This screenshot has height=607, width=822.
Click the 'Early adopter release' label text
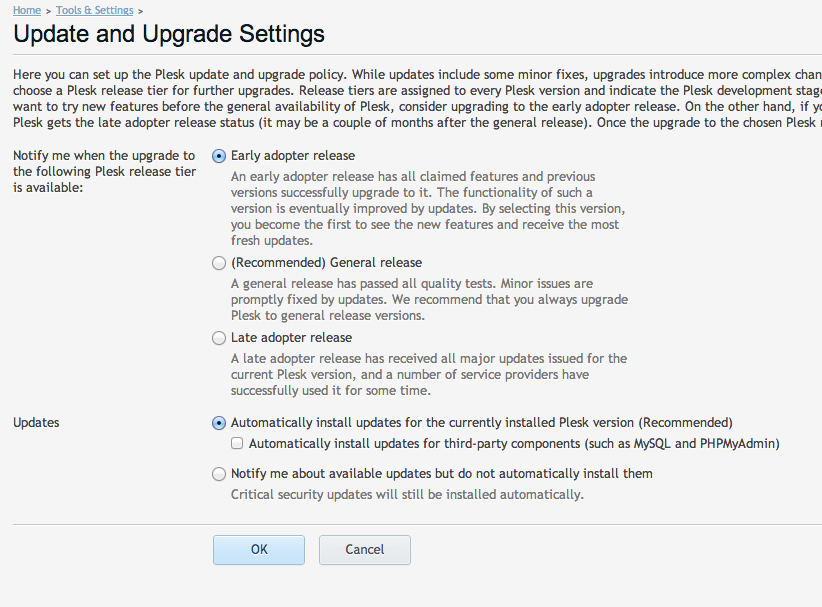[x=293, y=156]
